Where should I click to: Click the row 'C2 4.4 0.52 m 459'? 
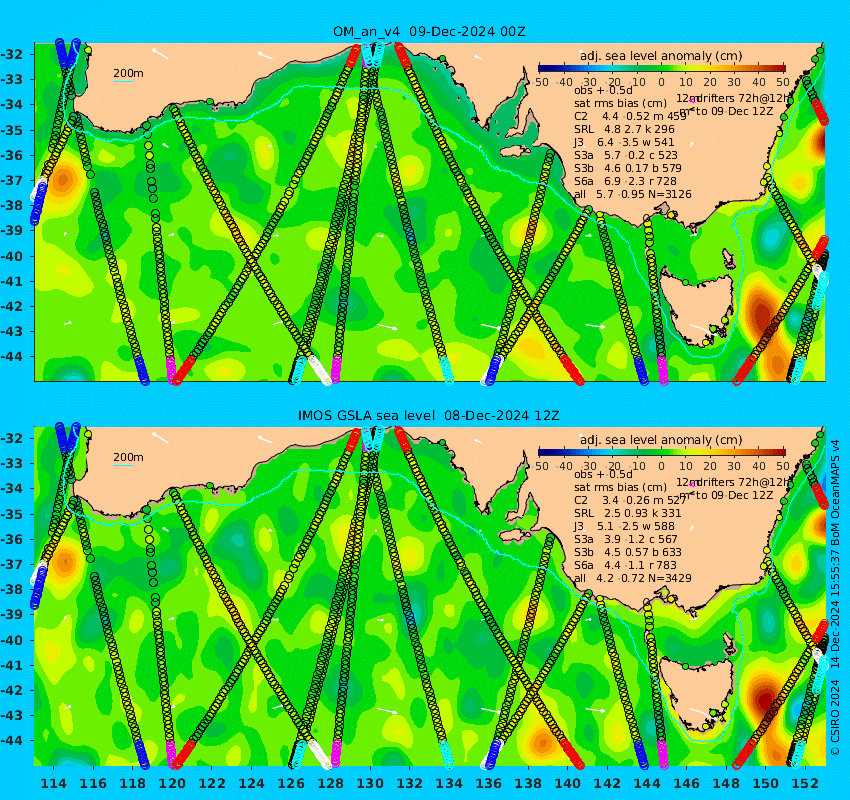pyautogui.click(x=630, y=116)
